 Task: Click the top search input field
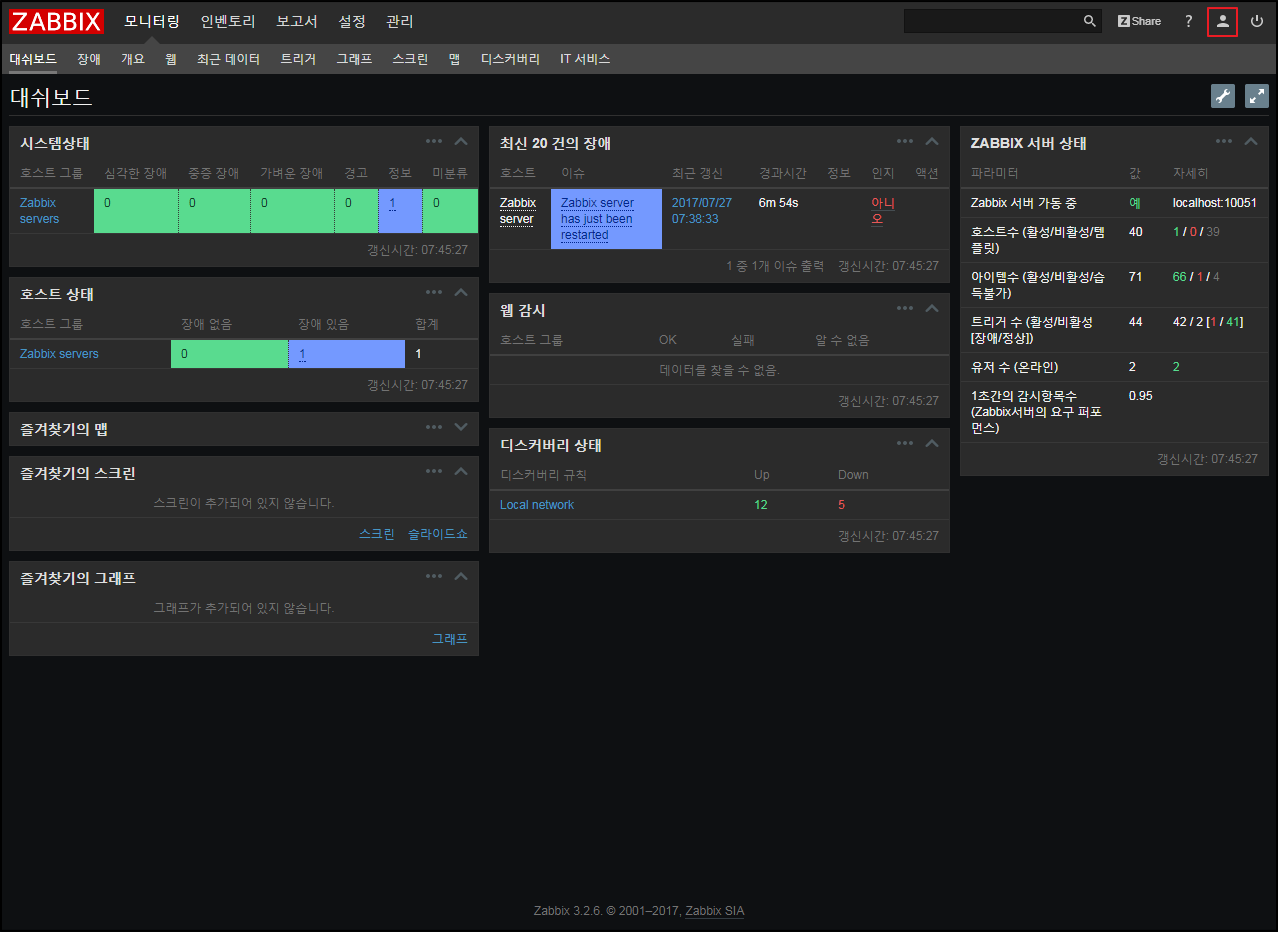coord(992,21)
